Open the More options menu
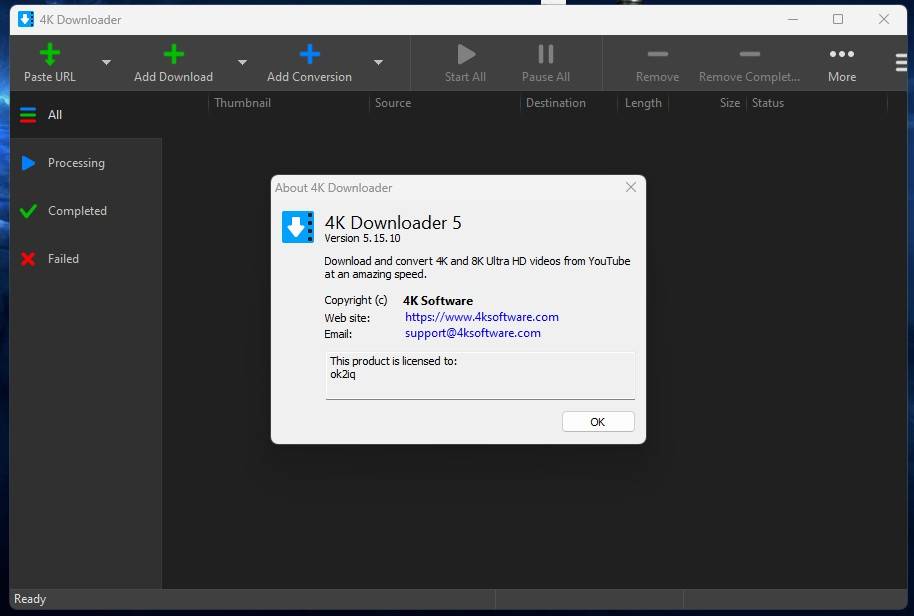914x616 pixels. [842, 63]
